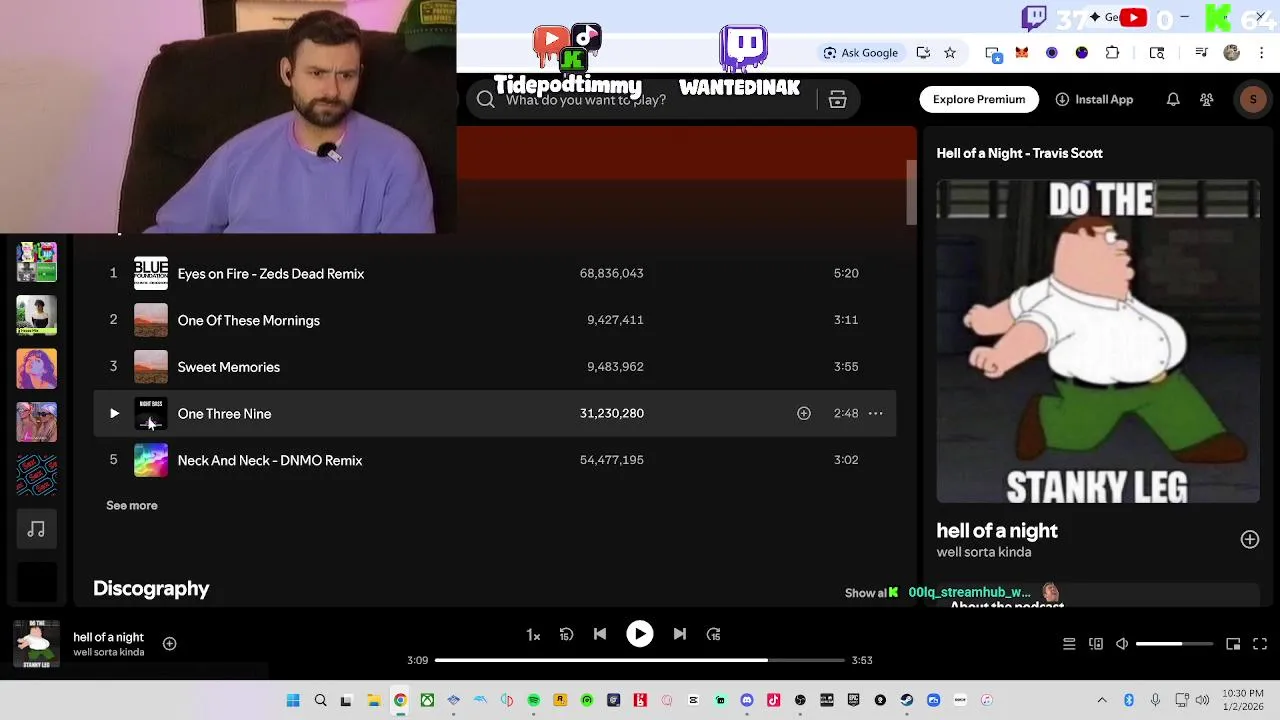Open MetaMask fox extension
This screenshot has width=1280, height=720.
pyautogui.click(x=1022, y=53)
